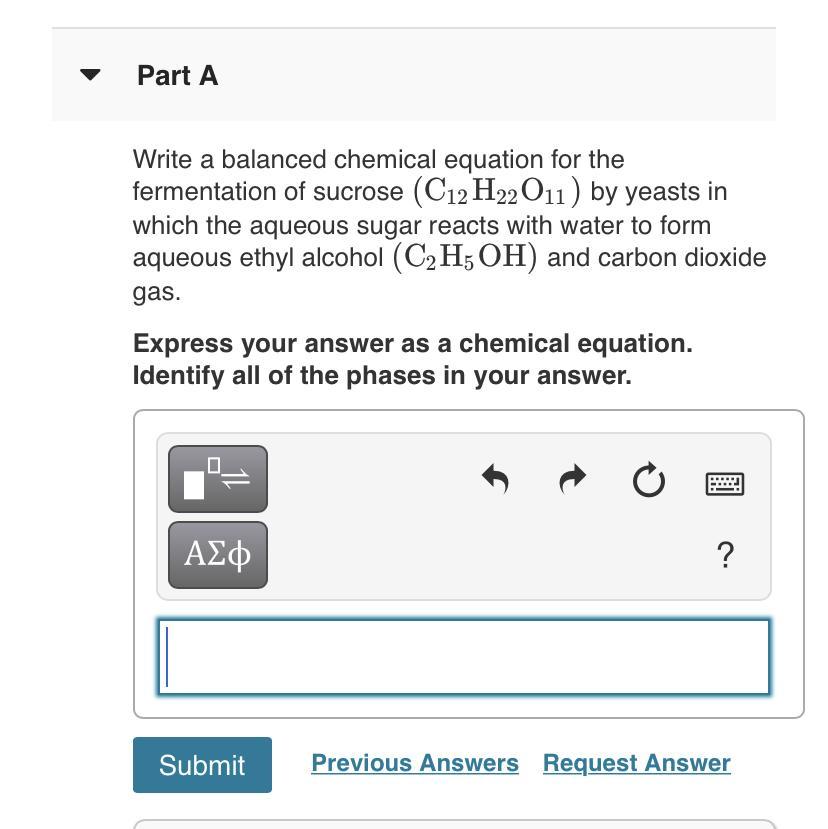The width and height of the screenshot is (828, 829).
Task: Redo the last undone edit
Action: (x=573, y=479)
